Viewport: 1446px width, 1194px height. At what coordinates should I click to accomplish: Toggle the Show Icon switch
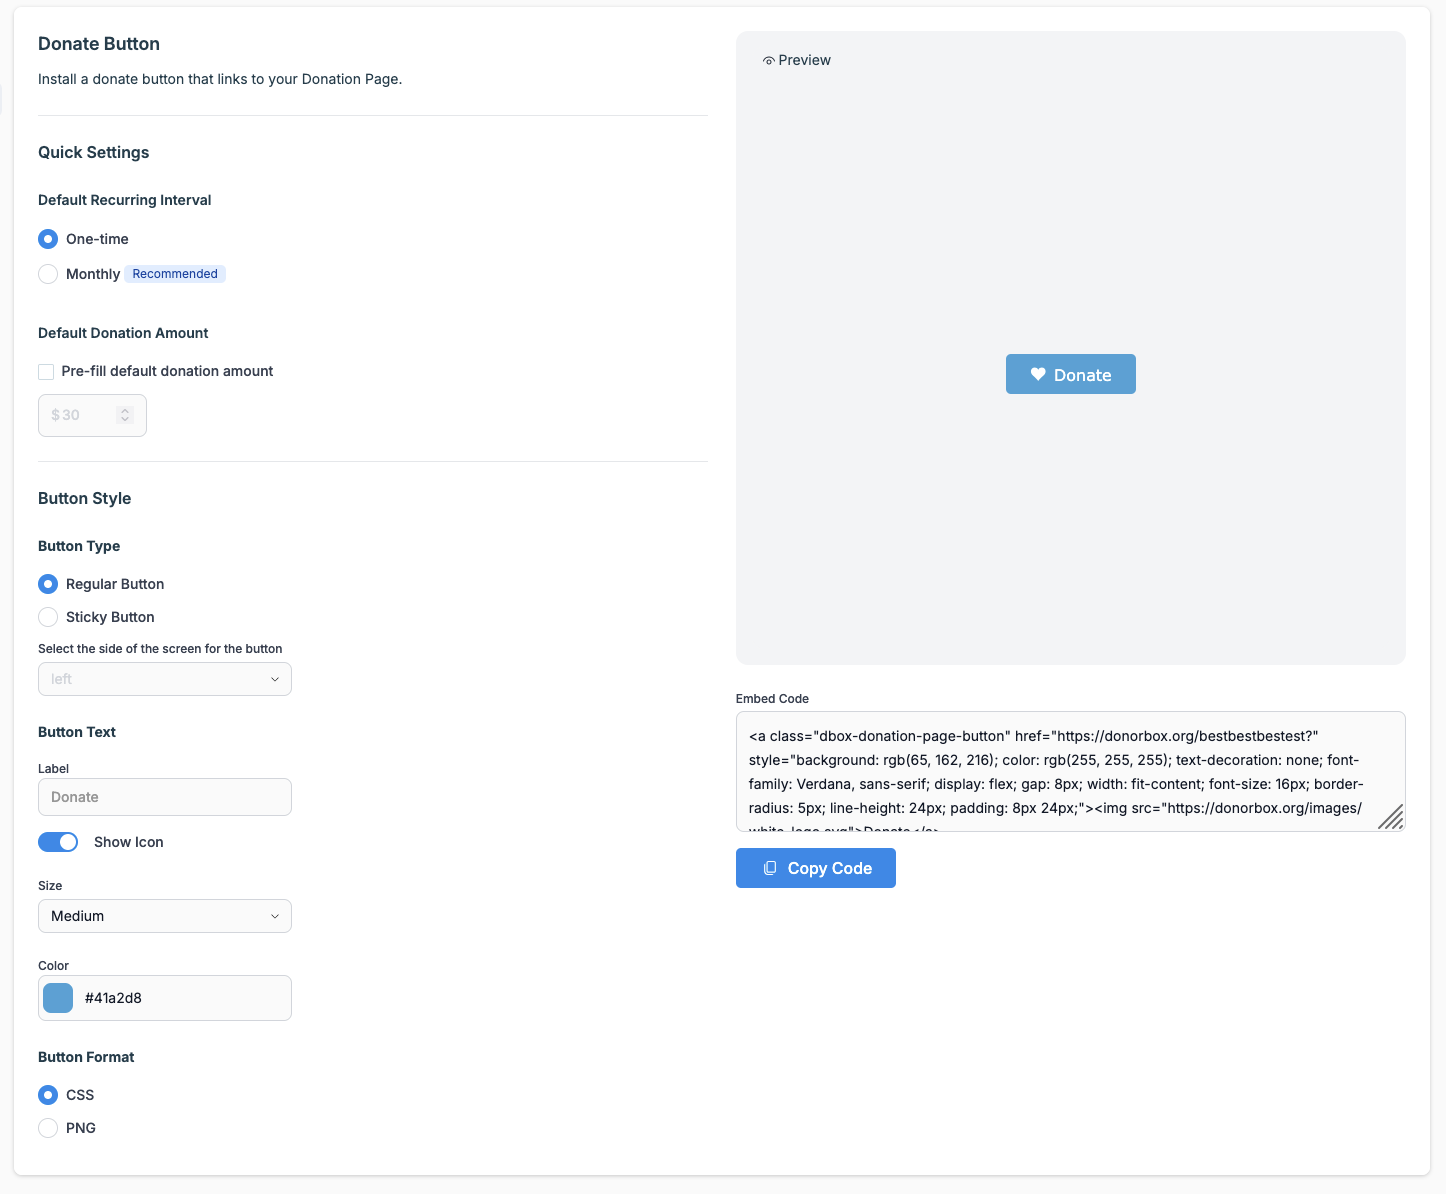click(x=58, y=842)
